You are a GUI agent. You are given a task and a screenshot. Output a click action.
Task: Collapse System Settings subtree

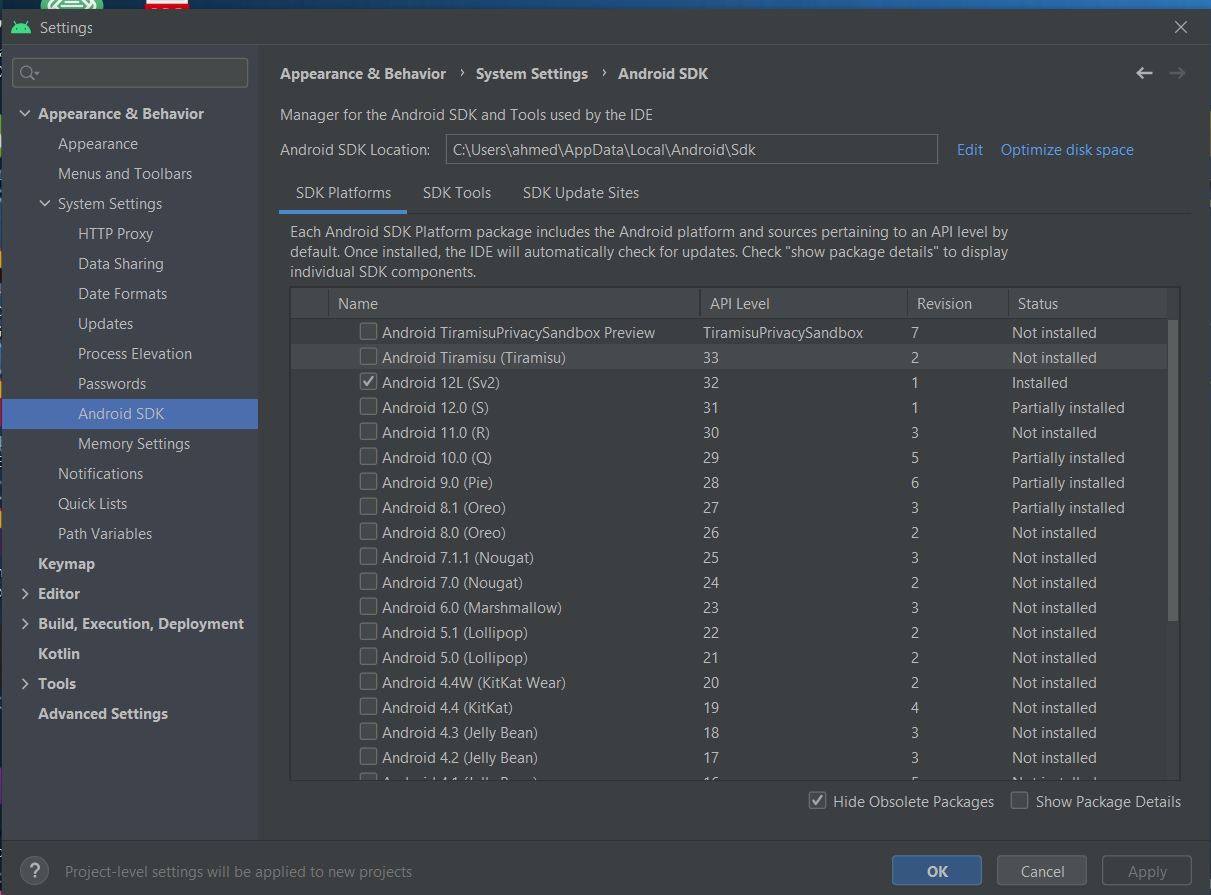point(44,204)
